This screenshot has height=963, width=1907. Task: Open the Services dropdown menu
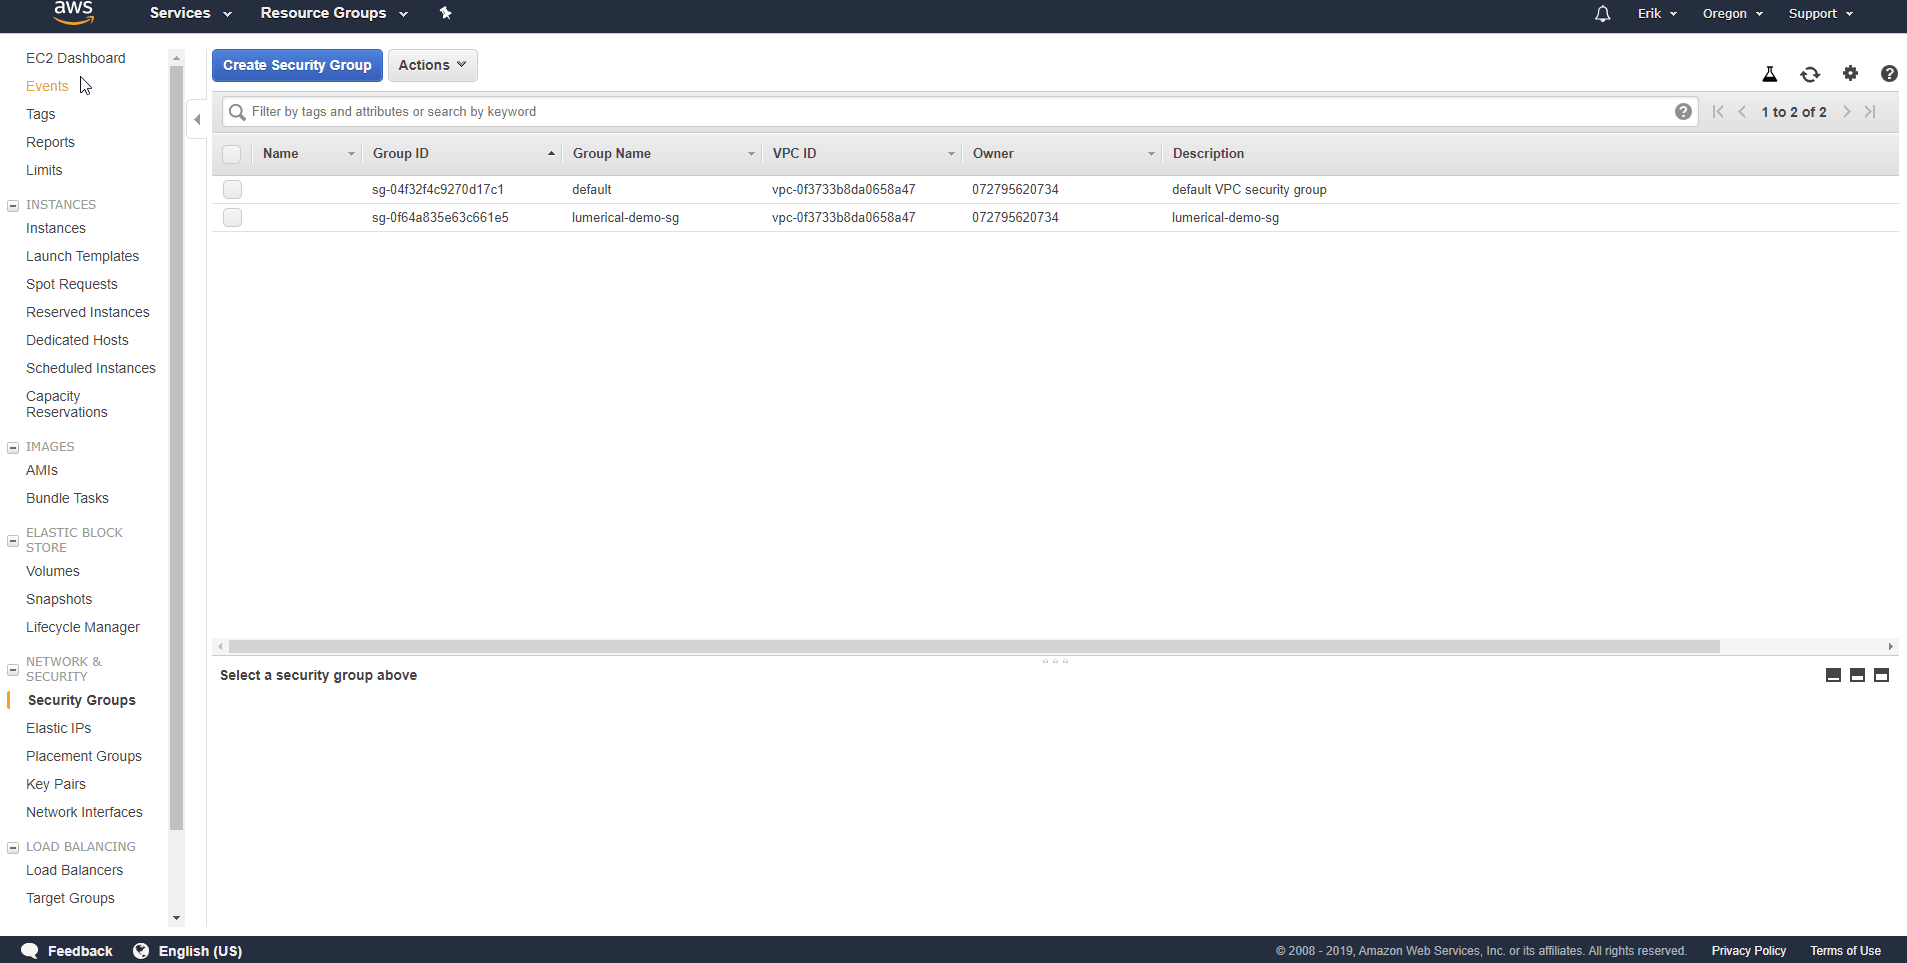click(x=190, y=13)
